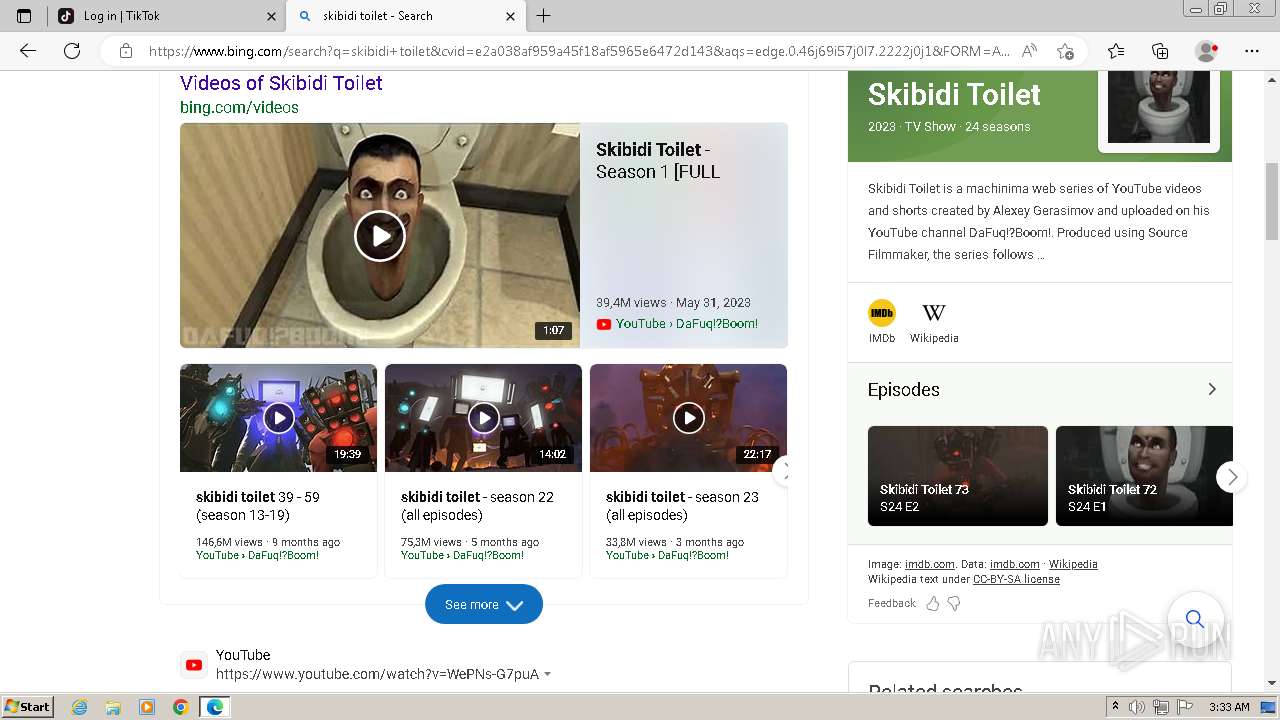Image resolution: width=1280 pixels, height=720 pixels.
Task: Open Google Chrome from the taskbar
Action: tap(181, 707)
